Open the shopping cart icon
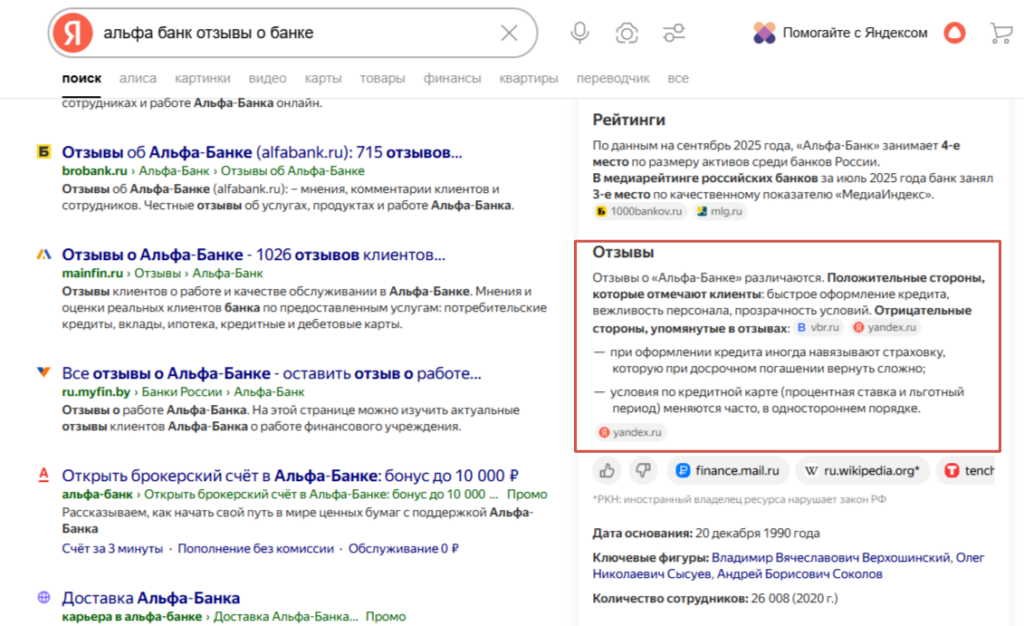The width and height of the screenshot is (1024, 626). click(x=1000, y=32)
